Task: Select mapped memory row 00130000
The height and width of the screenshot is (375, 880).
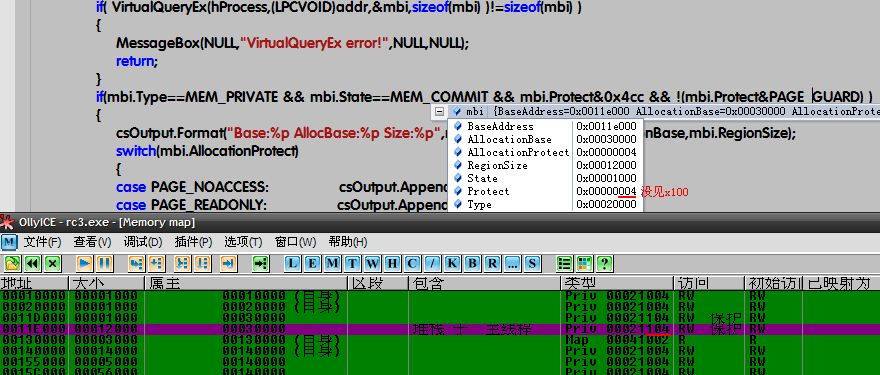Action: coord(440,339)
